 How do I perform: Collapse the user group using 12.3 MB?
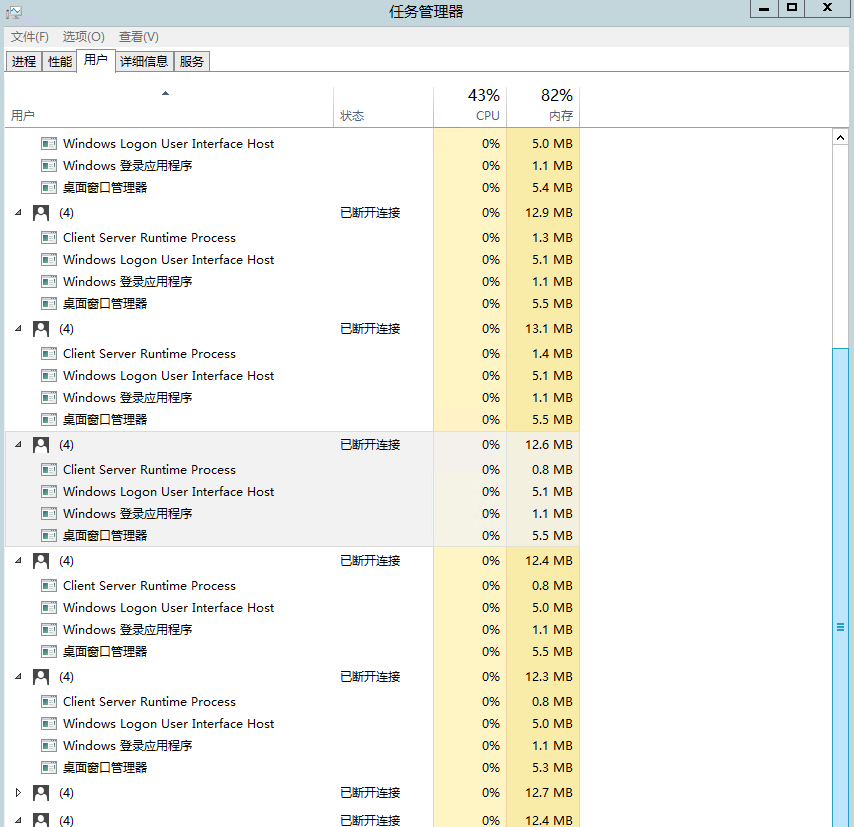tap(18, 677)
